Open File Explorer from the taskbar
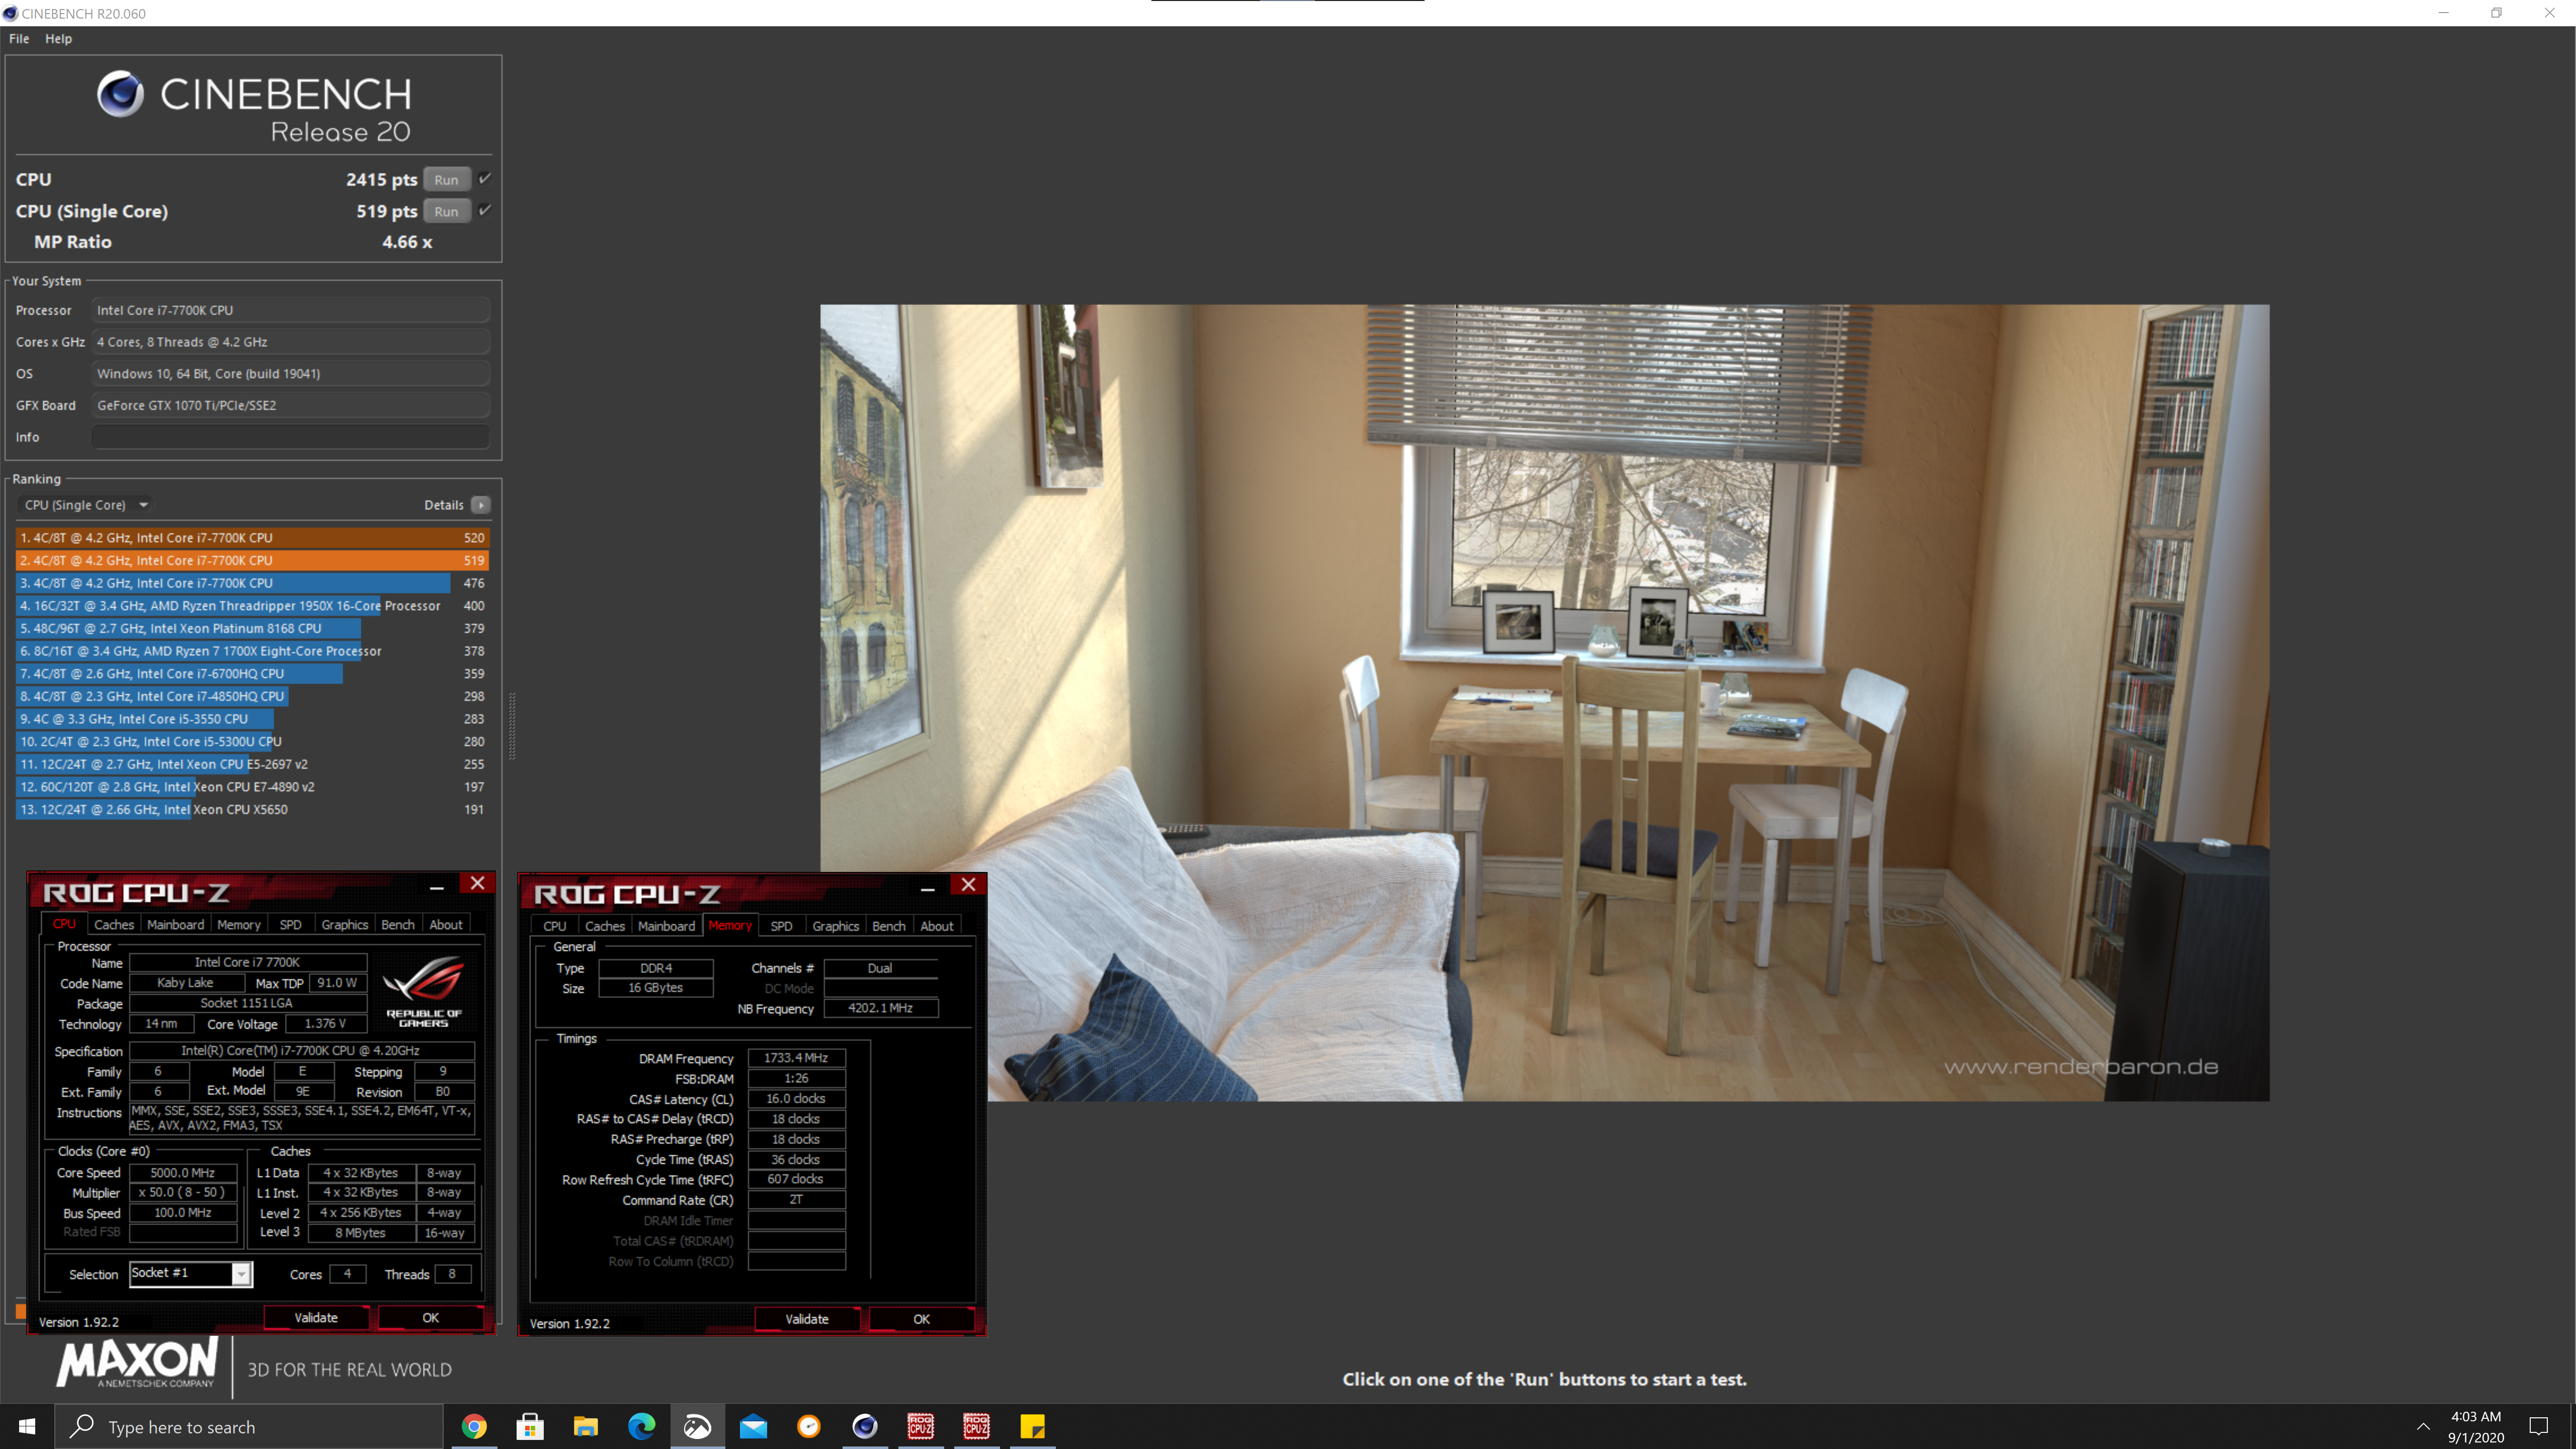 [x=586, y=1426]
